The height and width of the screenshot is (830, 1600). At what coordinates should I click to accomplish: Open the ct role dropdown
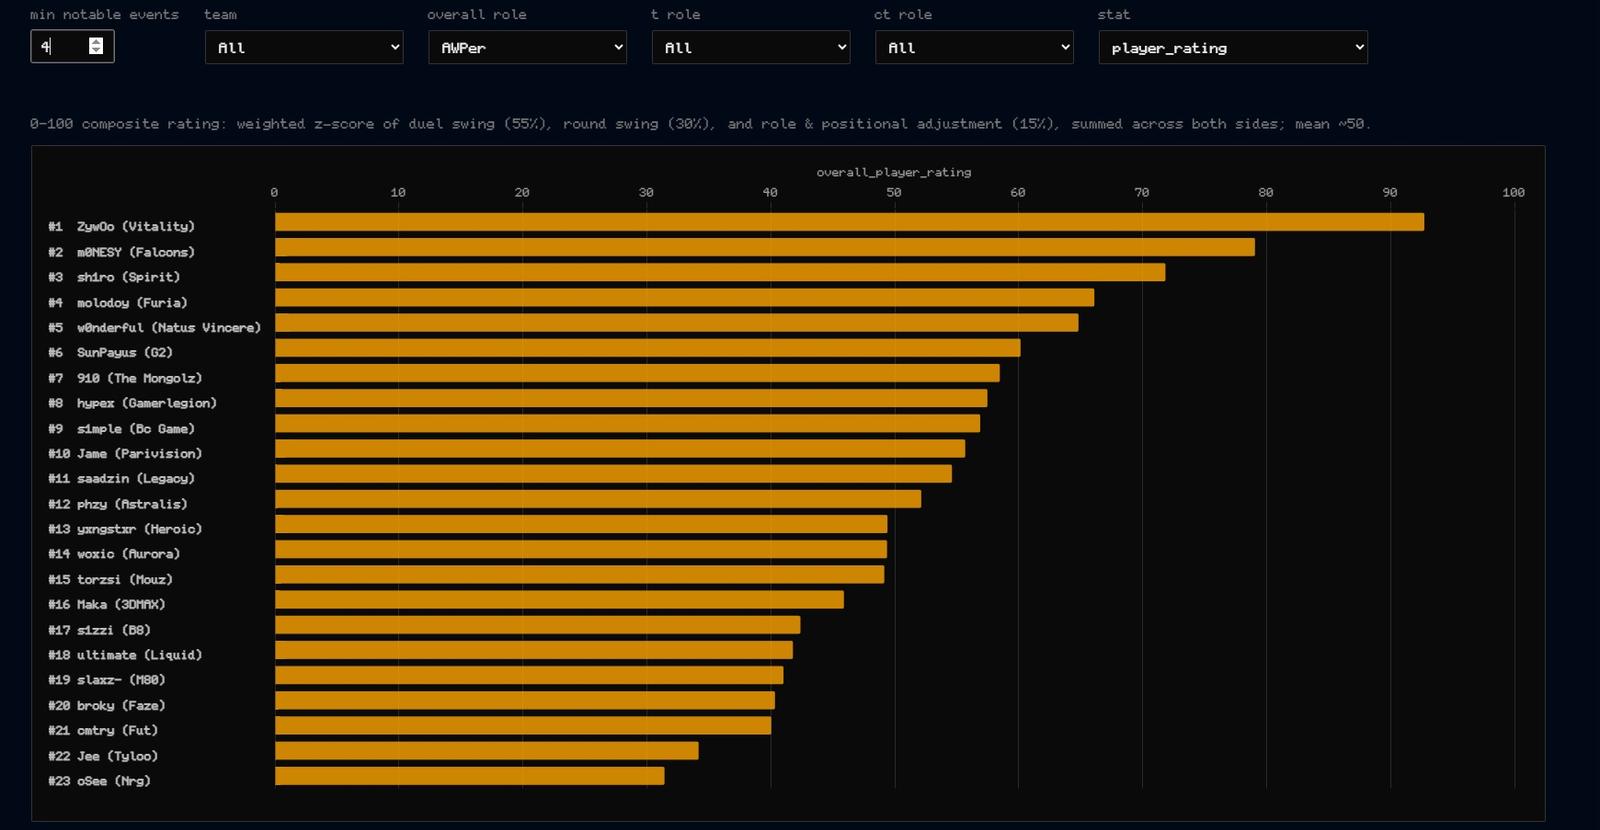click(x=974, y=47)
